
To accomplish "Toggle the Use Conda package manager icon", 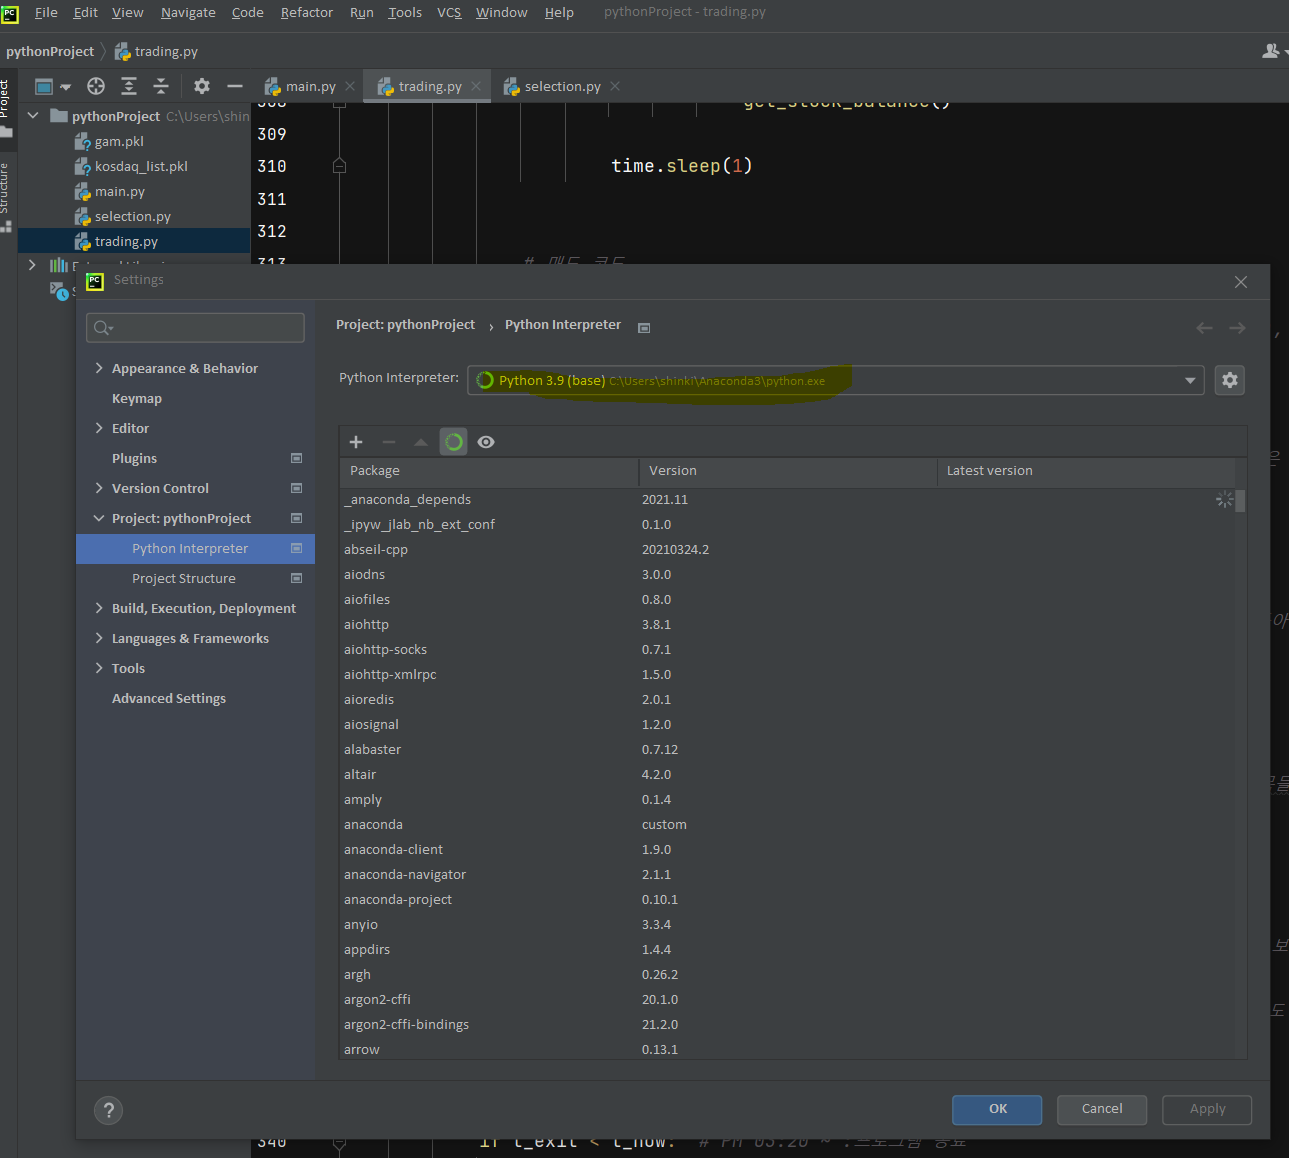I will click(454, 442).
